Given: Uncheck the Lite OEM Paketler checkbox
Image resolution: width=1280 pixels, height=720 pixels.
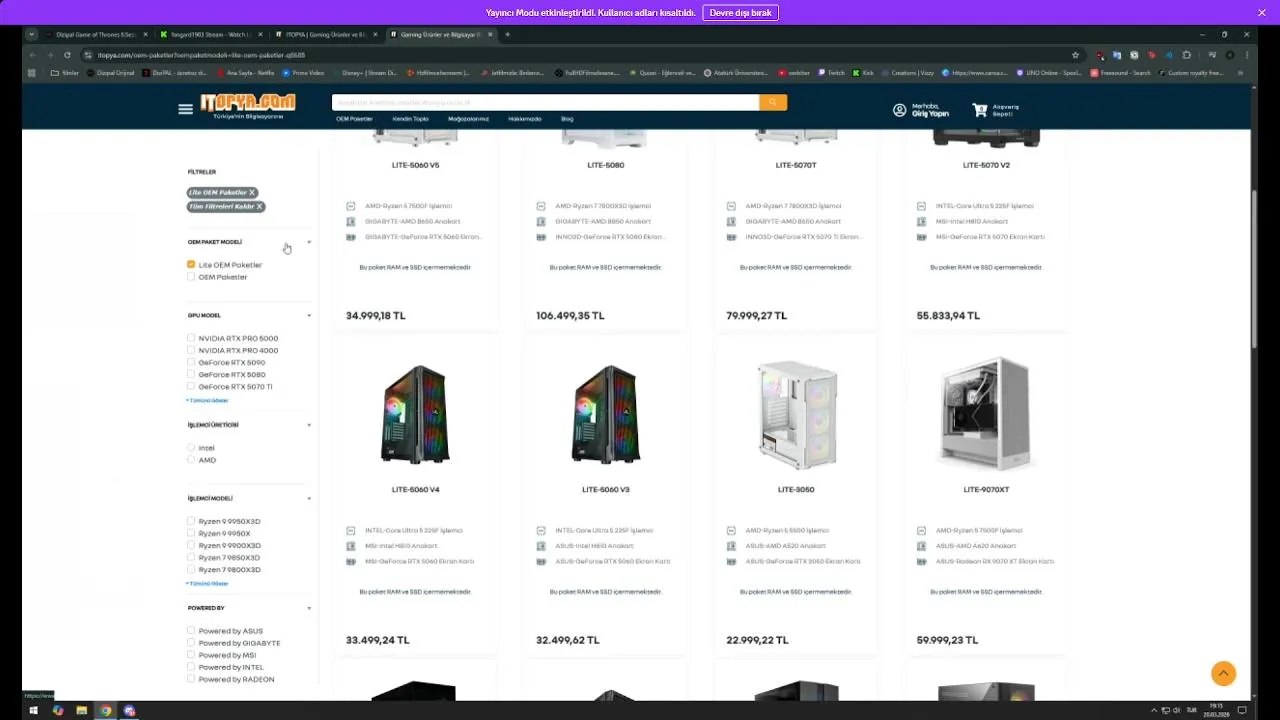Looking at the screenshot, I should click(191, 265).
